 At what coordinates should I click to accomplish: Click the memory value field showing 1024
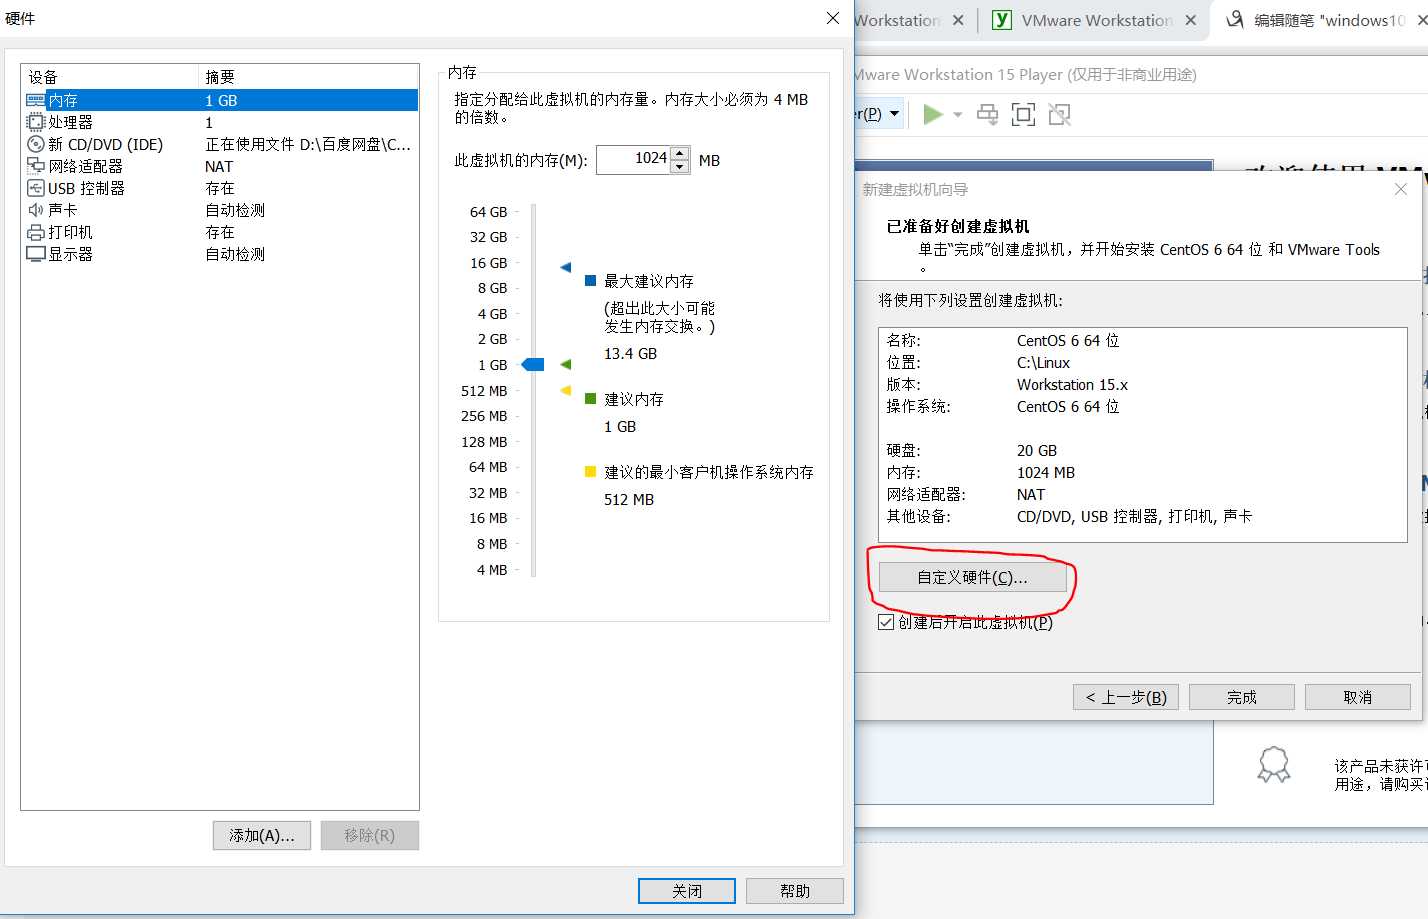(634, 160)
